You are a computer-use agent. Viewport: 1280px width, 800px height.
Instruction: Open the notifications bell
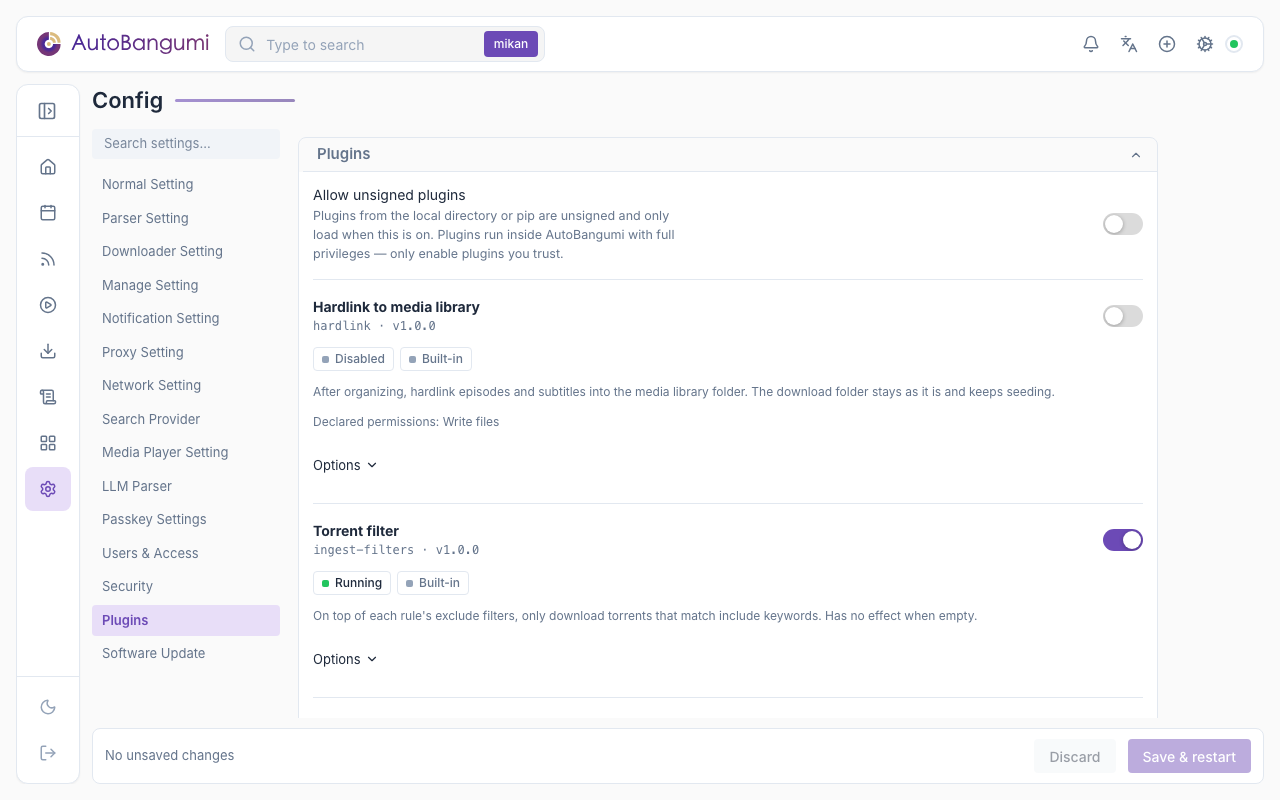1091,44
